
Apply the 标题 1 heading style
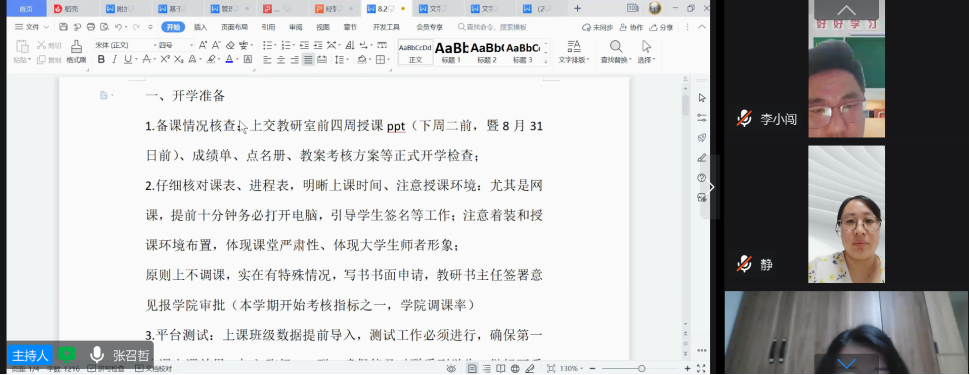point(451,52)
